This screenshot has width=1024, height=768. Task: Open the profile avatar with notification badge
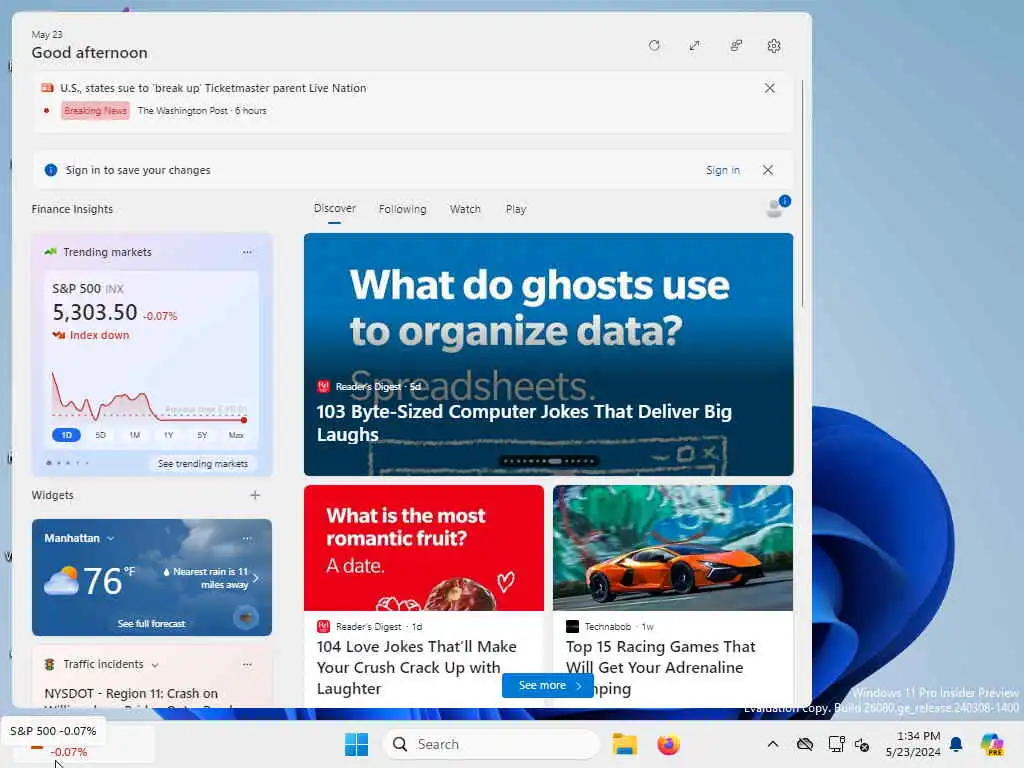point(776,208)
